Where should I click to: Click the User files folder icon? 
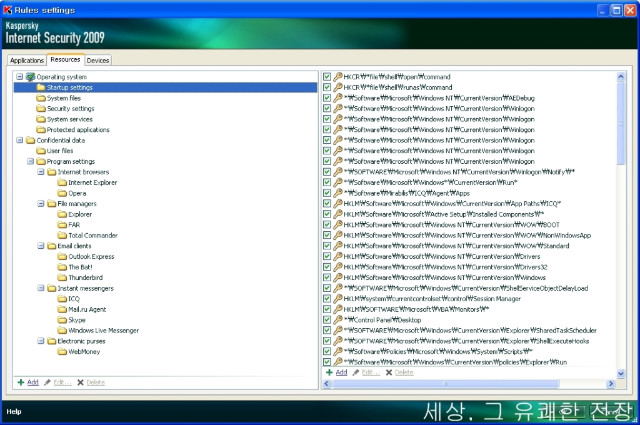(41, 151)
